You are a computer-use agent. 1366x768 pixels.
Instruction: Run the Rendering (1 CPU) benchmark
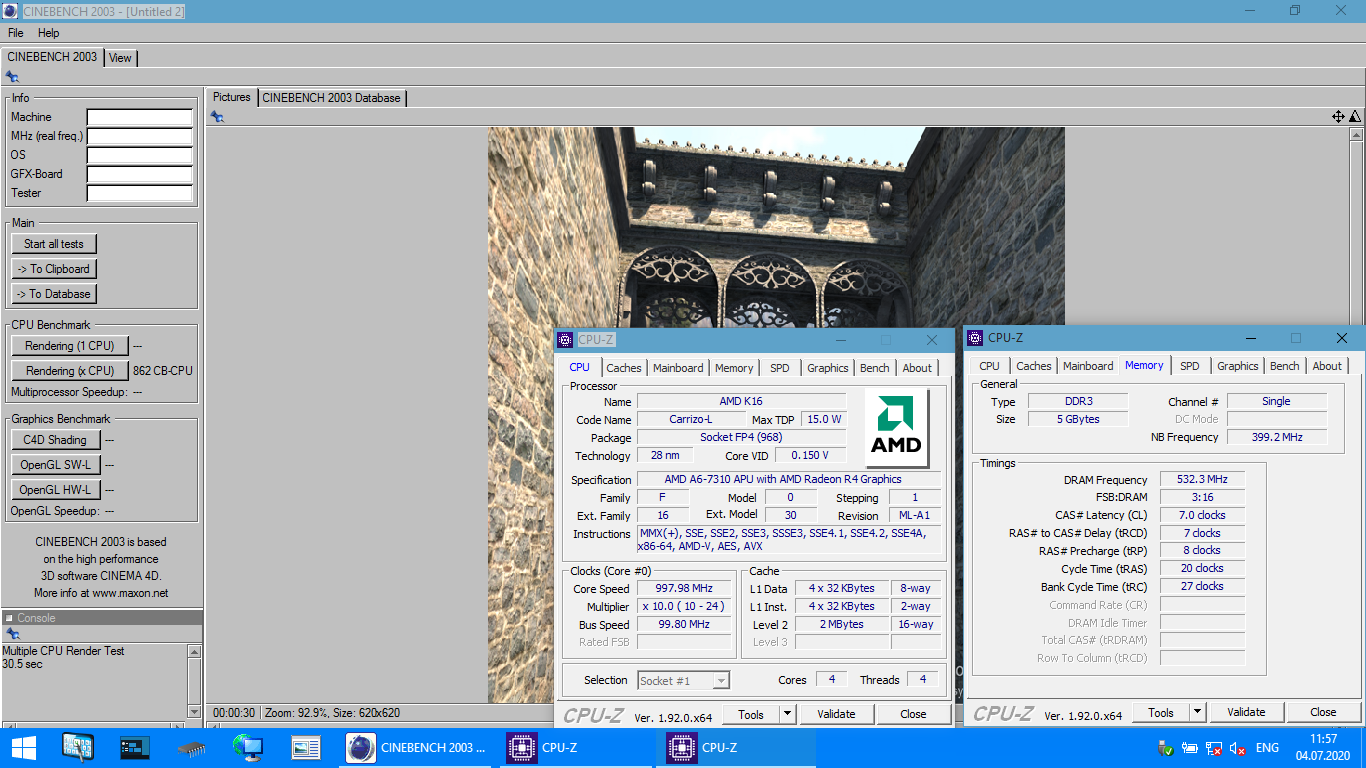click(x=70, y=346)
